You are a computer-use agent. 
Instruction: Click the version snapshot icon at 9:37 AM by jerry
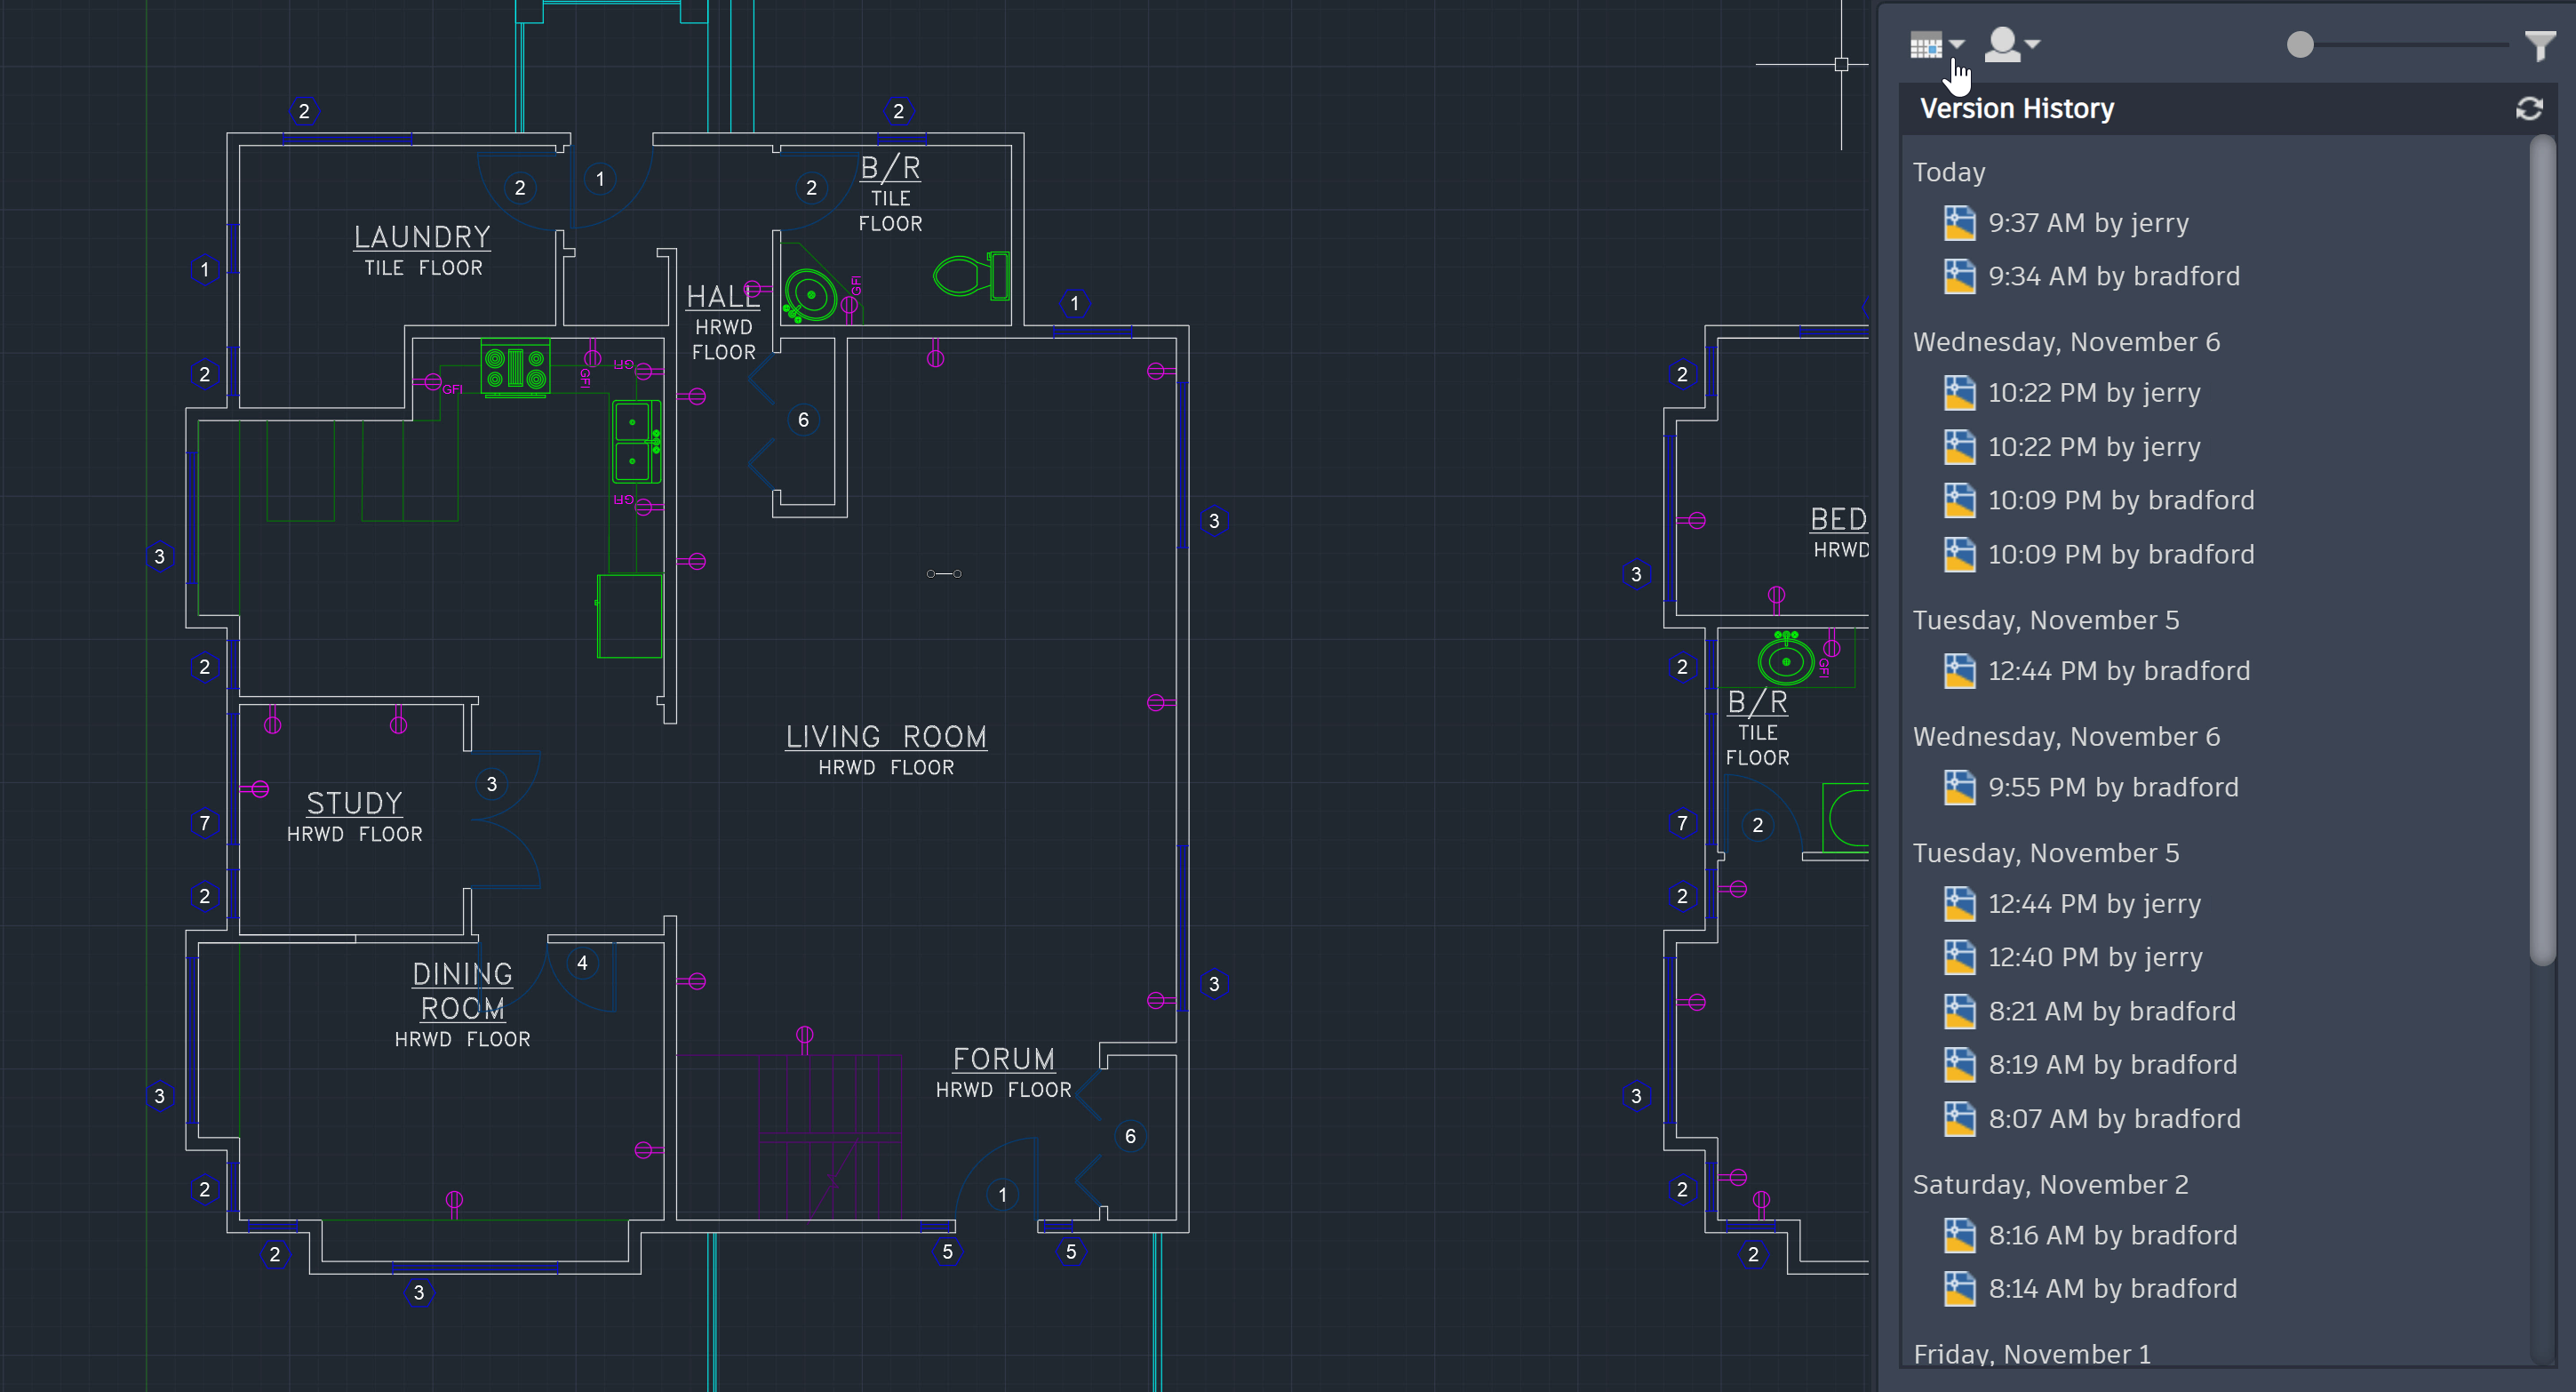(1958, 223)
